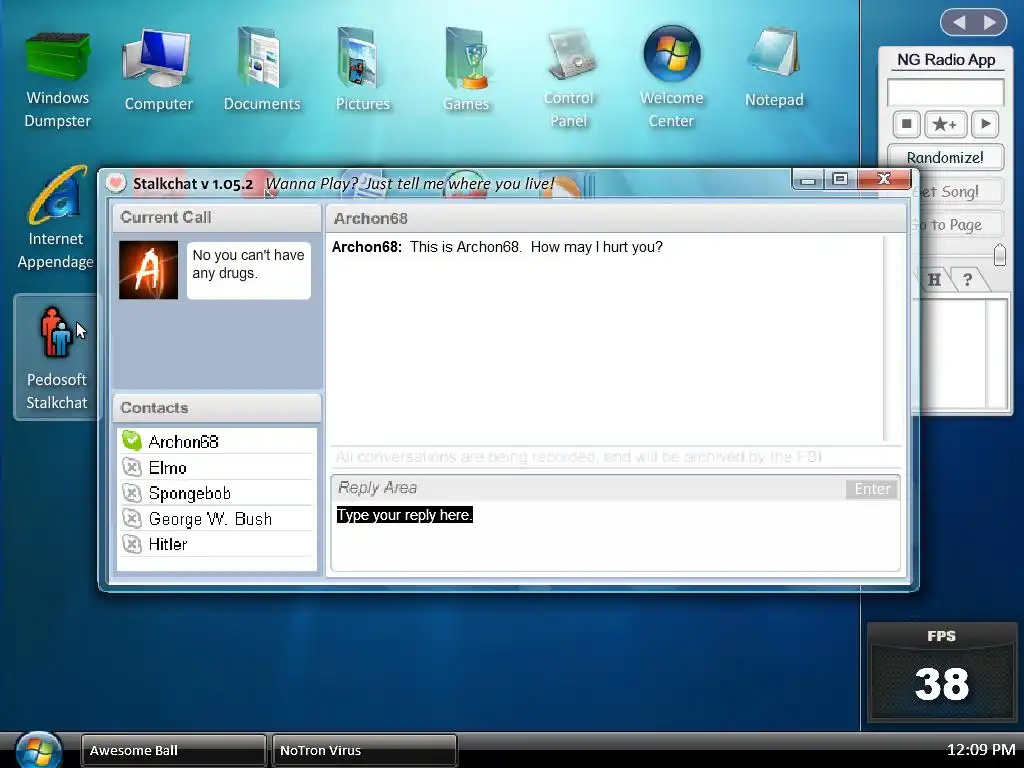Select the Hitler contact

217,544
